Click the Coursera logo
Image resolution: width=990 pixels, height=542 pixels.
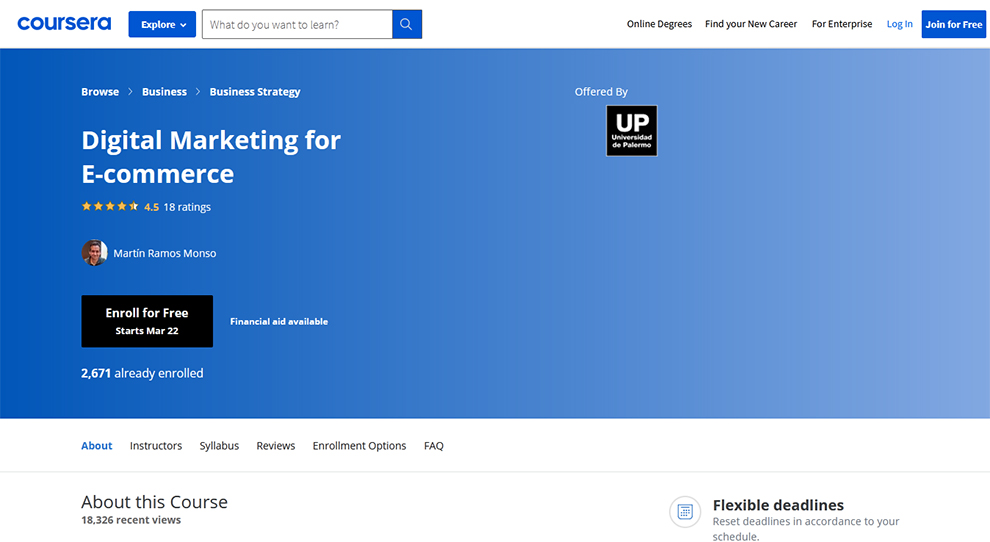click(64, 23)
